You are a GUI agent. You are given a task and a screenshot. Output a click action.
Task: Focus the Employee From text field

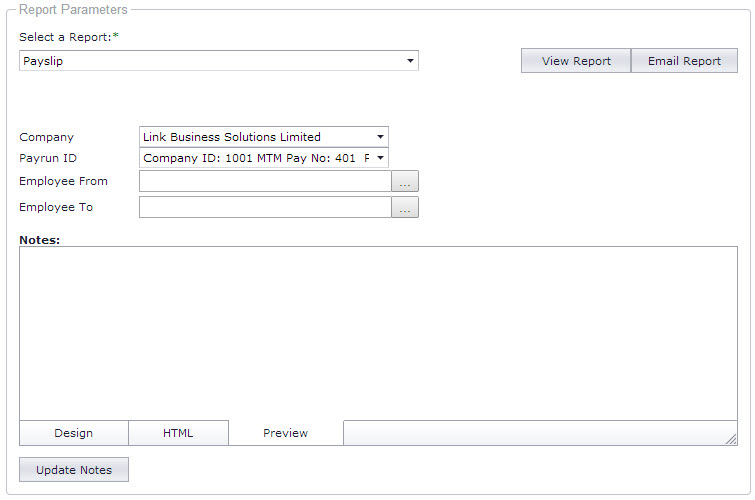coord(265,181)
